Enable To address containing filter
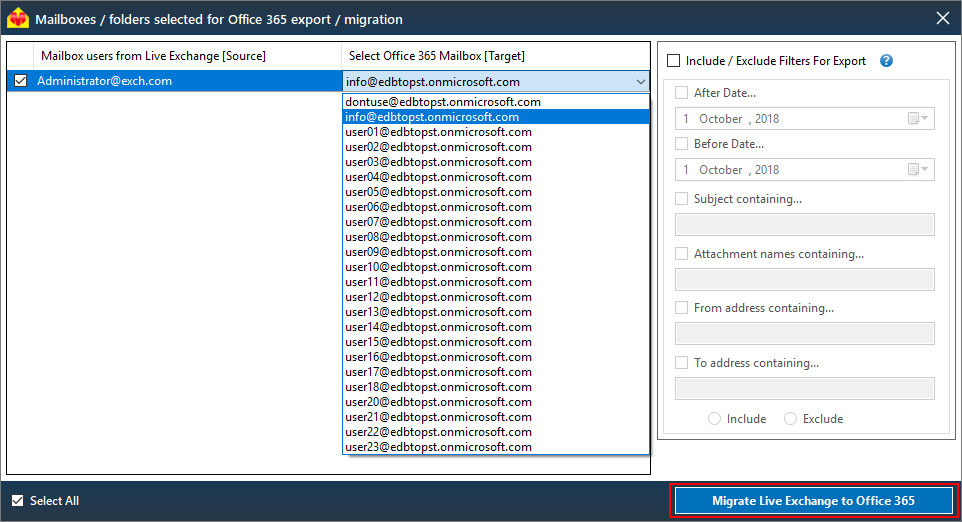The height and width of the screenshot is (522, 962). 681,363
